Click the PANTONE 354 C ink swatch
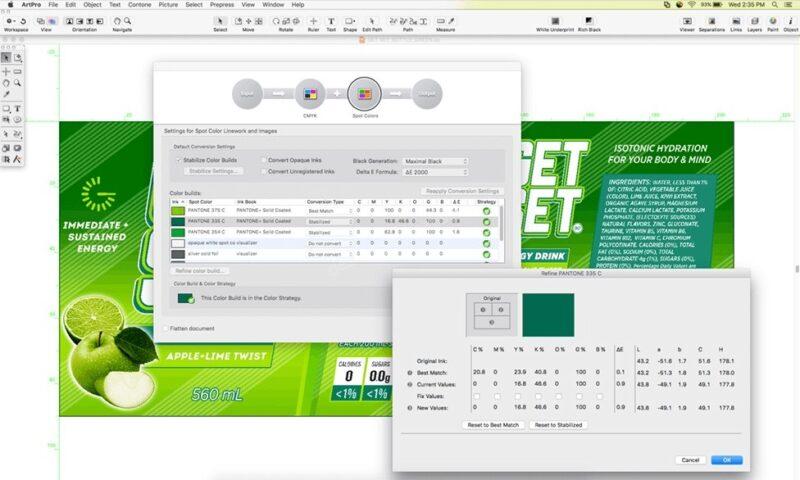This screenshot has height=480, width=800. pyautogui.click(x=178, y=233)
